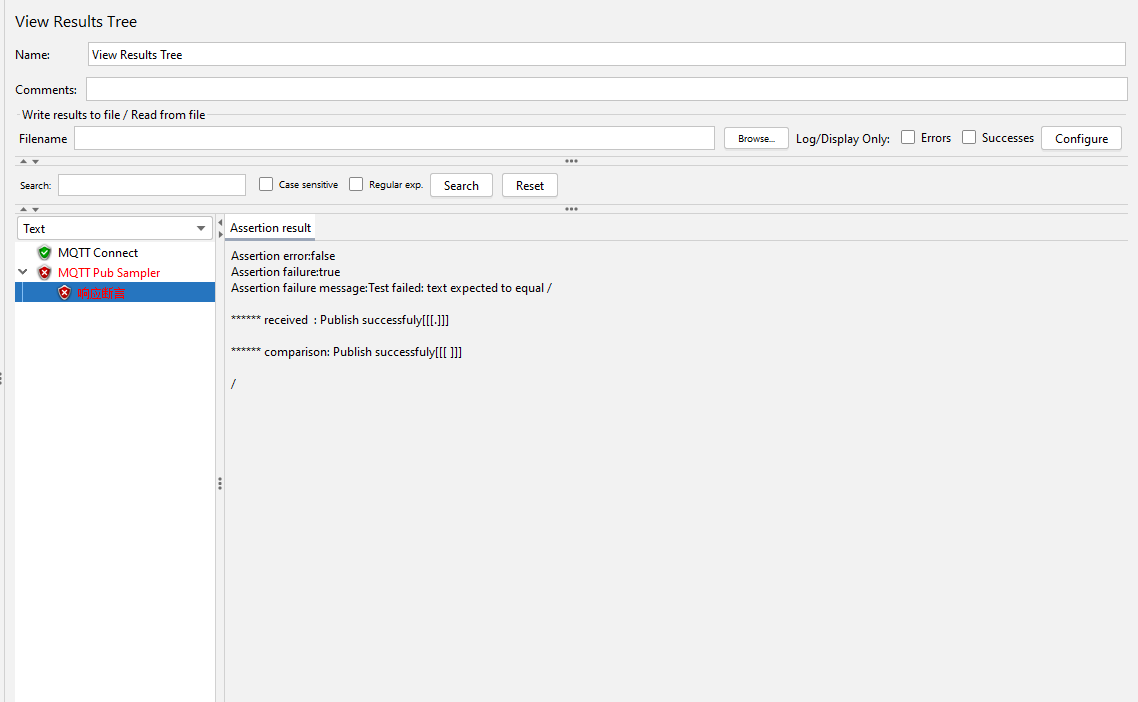Toggle the Case sensitive checkbox
Screen dimensions: 1138x702
(x=266, y=184)
